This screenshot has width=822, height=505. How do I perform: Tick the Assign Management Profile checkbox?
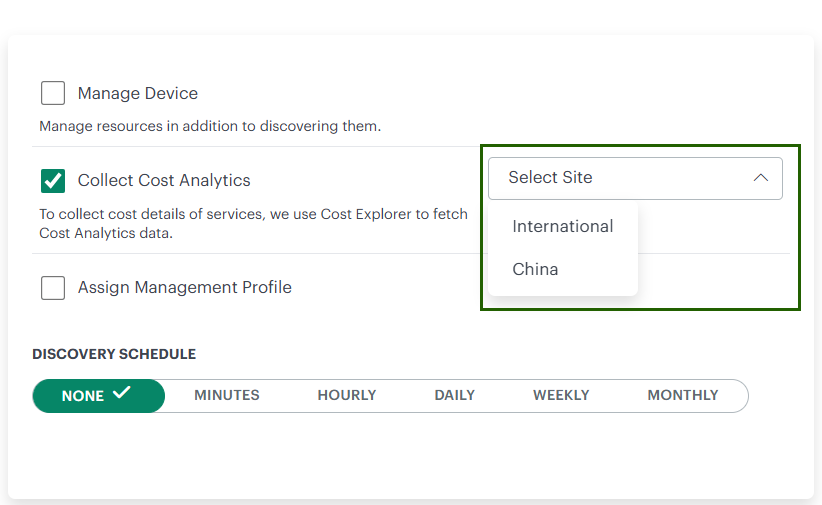coord(53,288)
